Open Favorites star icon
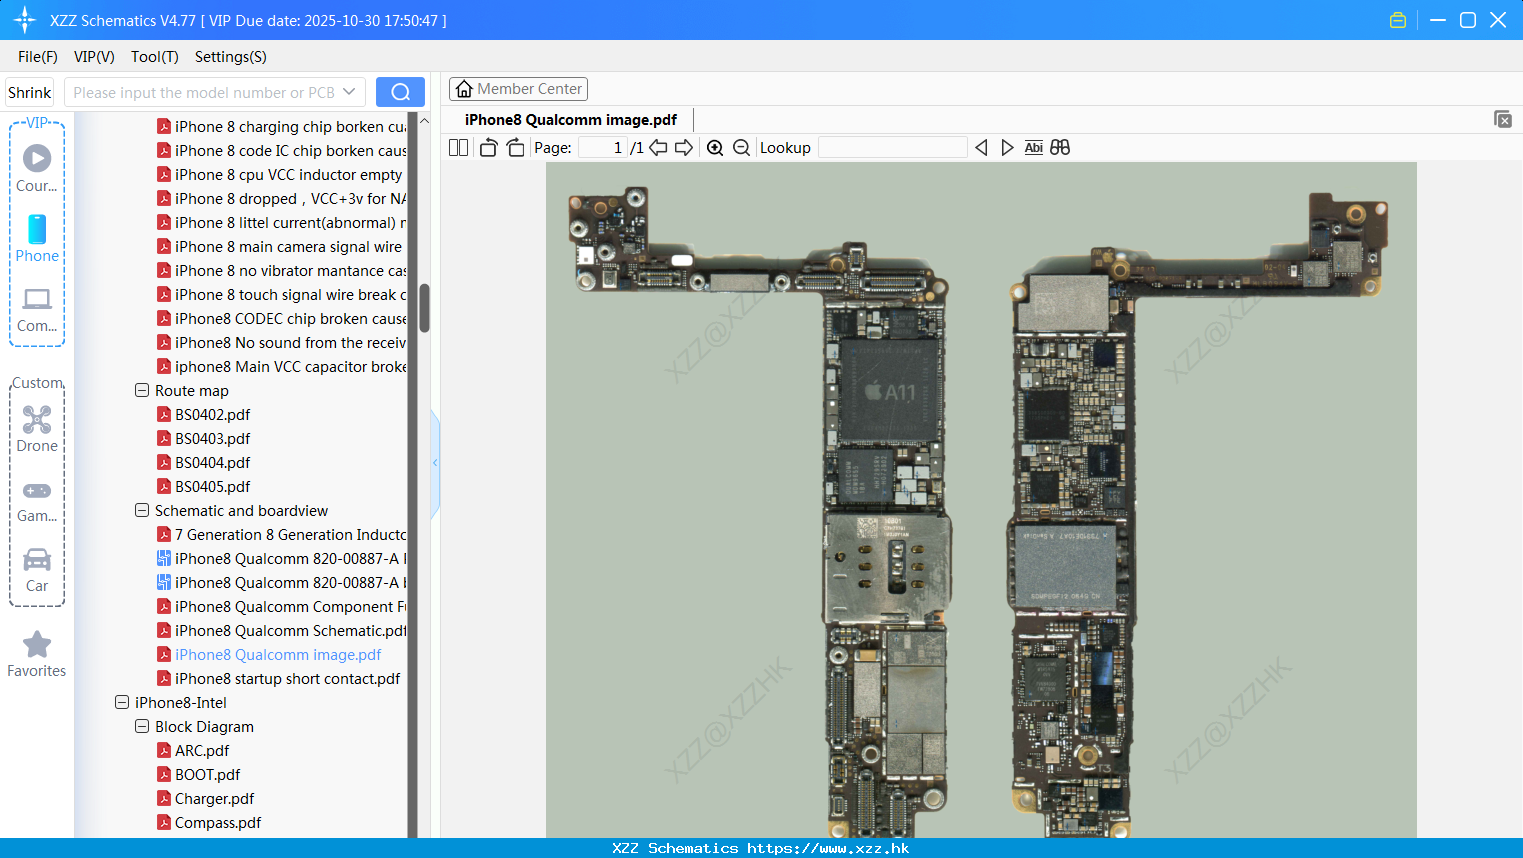 click(37, 654)
